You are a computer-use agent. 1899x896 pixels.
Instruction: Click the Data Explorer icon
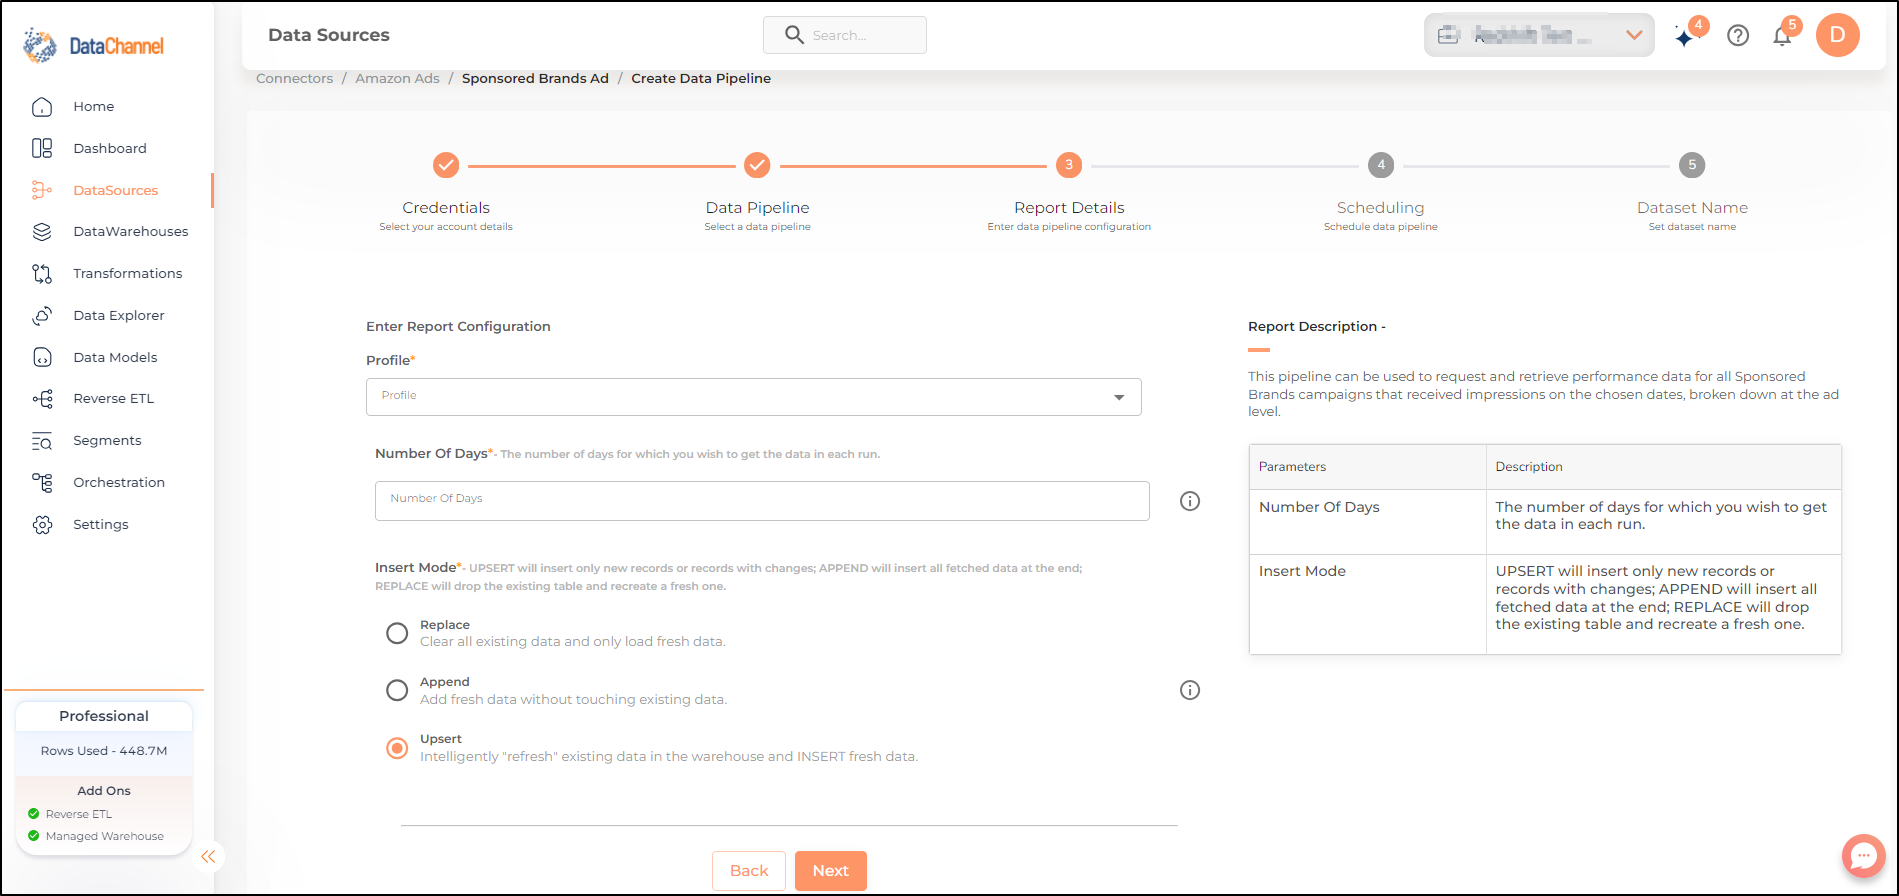42,316
